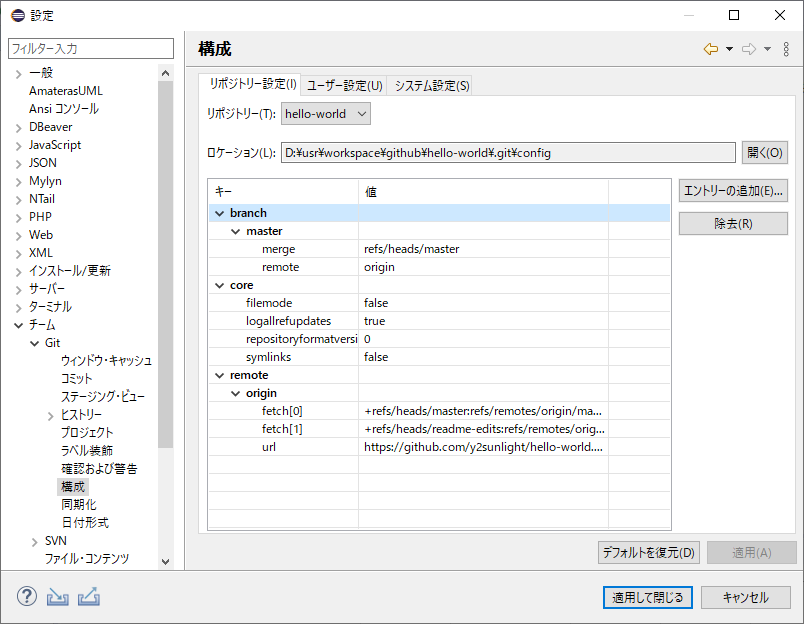Click the export preferences icon

(x=89, y=597)
